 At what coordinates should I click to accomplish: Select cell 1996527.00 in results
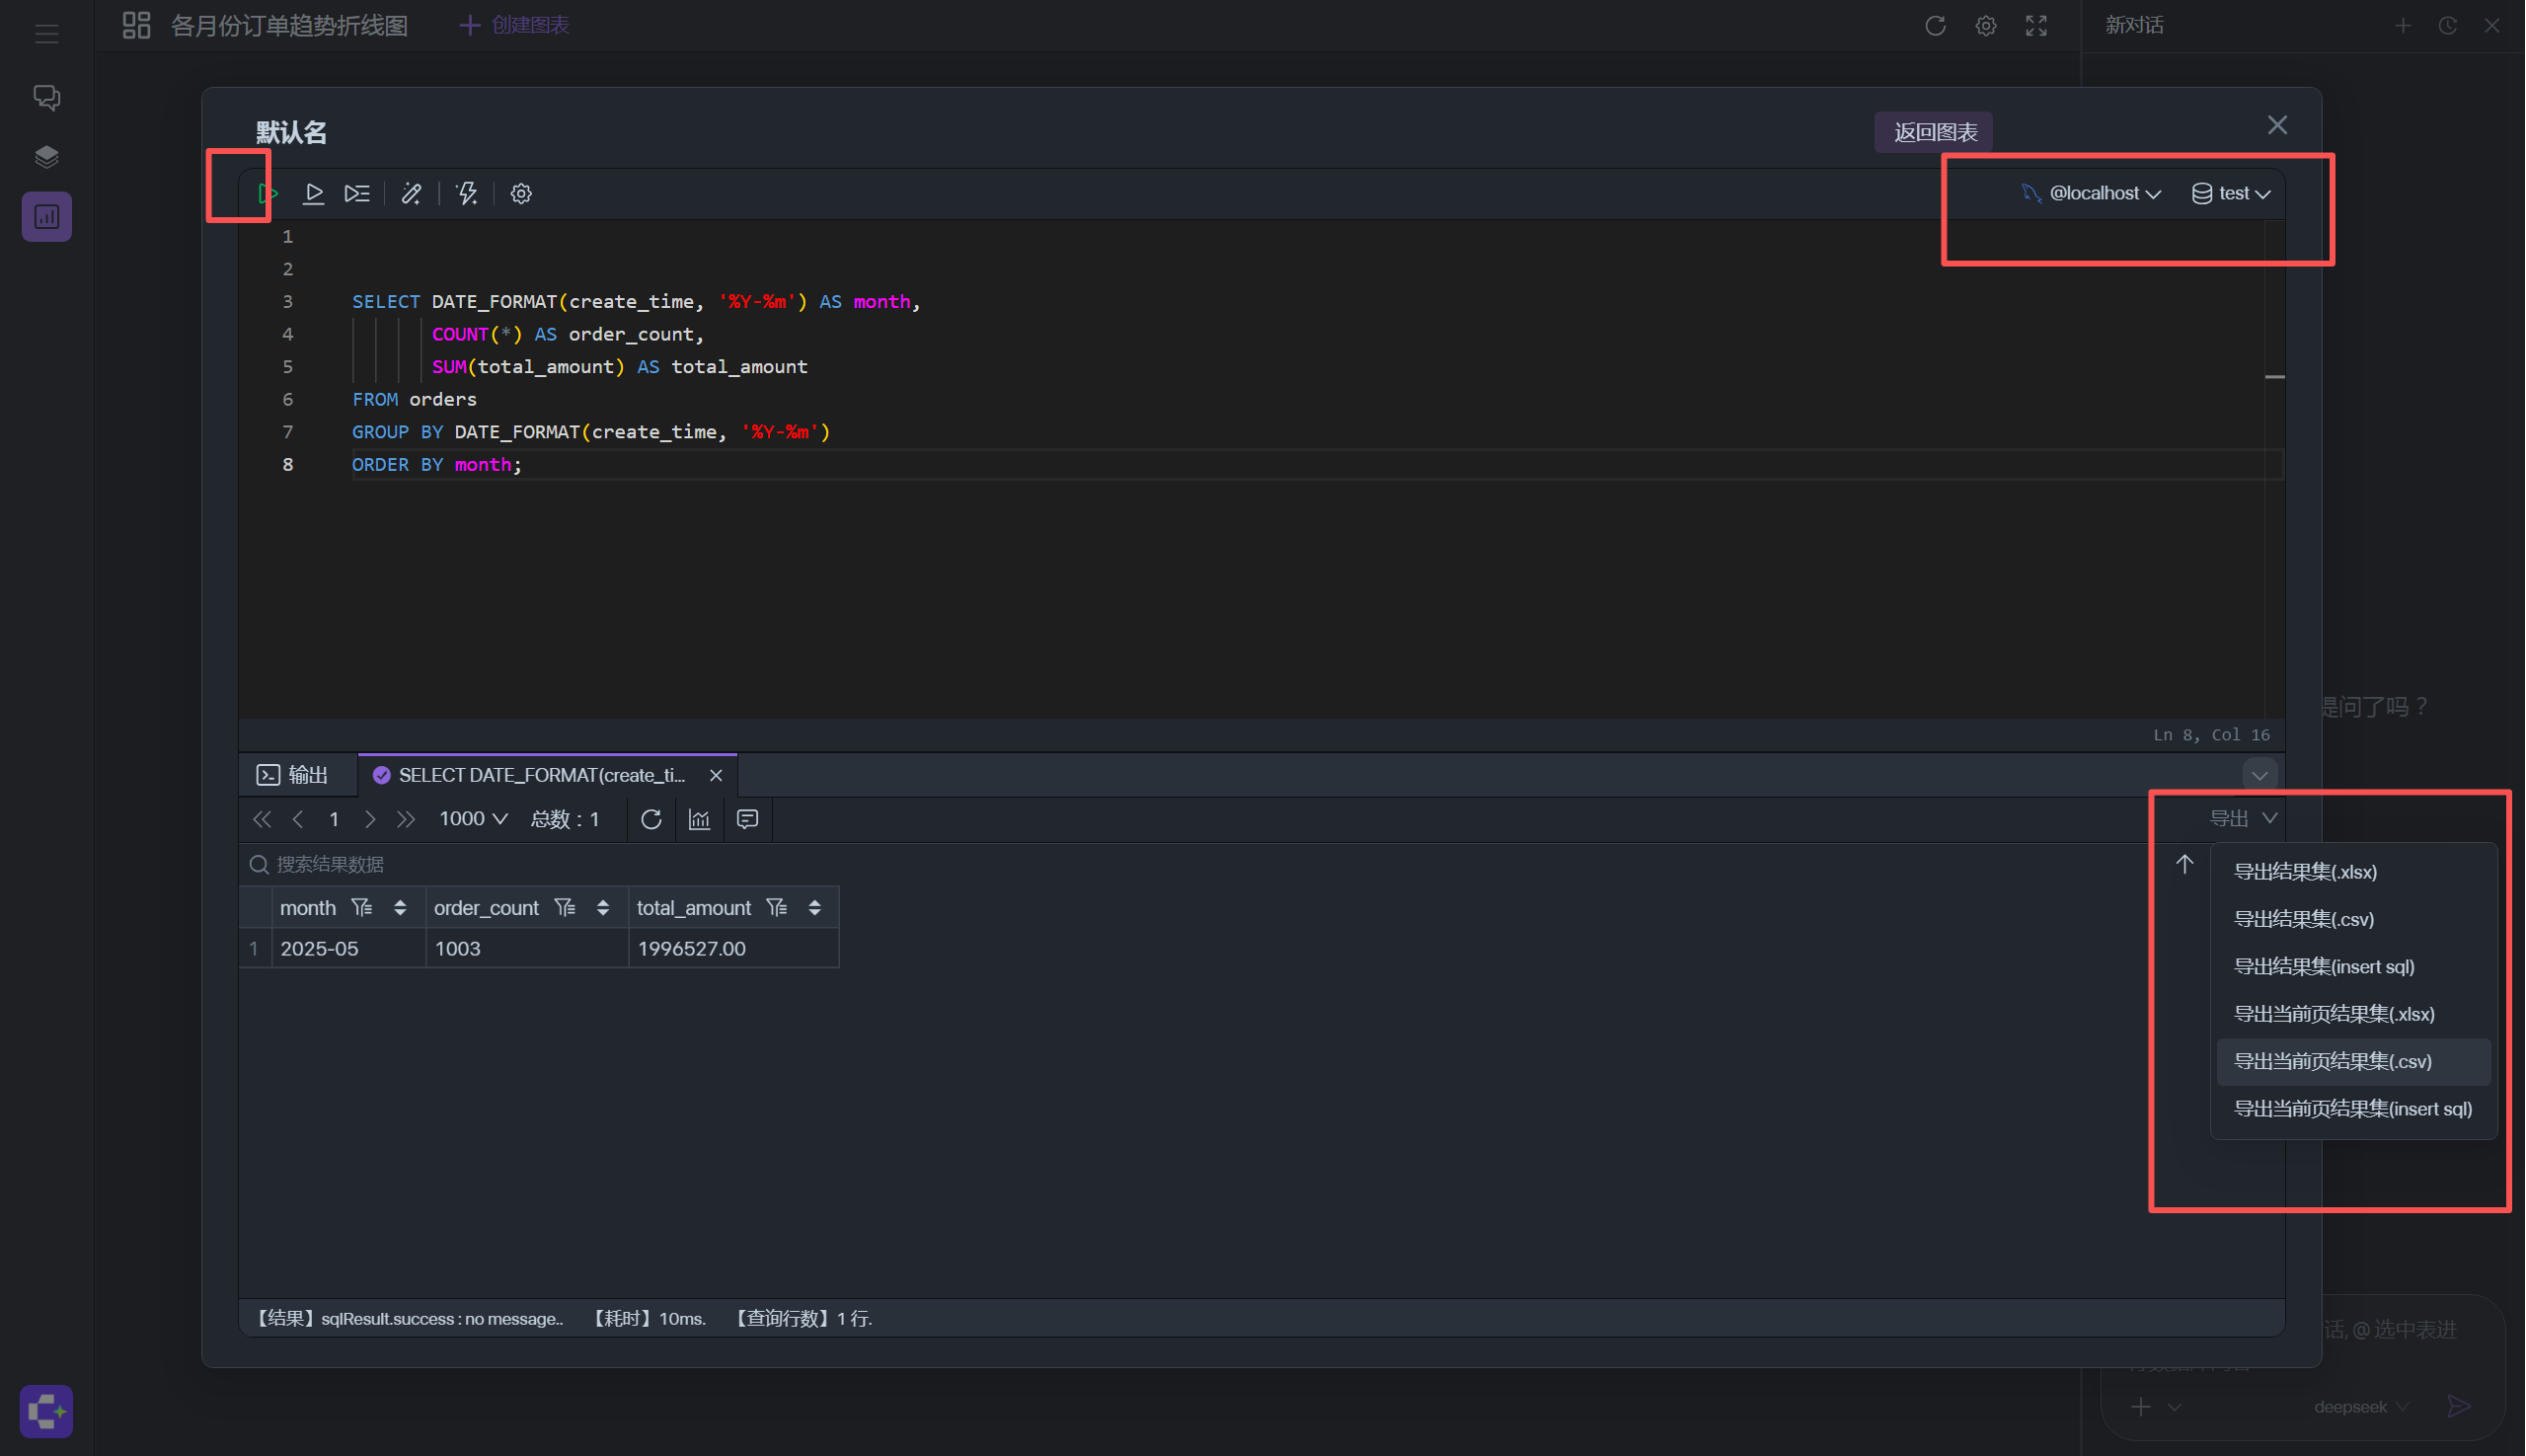pos(733,948)
